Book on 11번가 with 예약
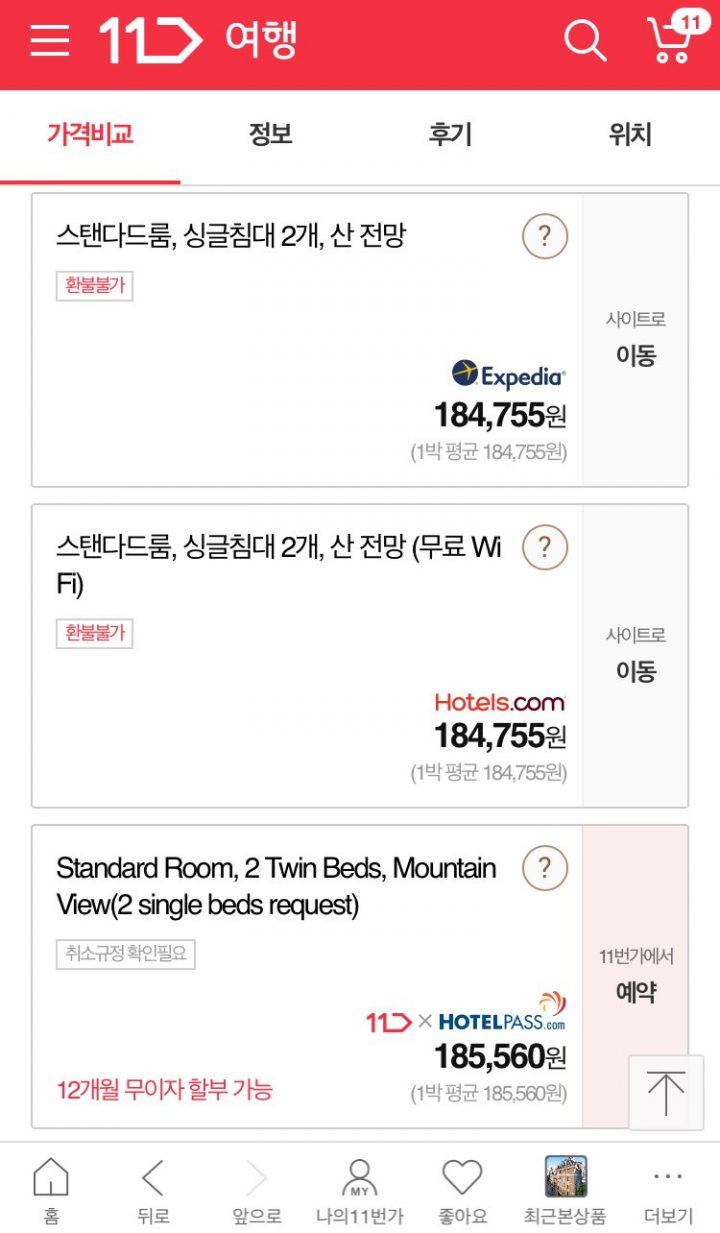 (635, 977)
